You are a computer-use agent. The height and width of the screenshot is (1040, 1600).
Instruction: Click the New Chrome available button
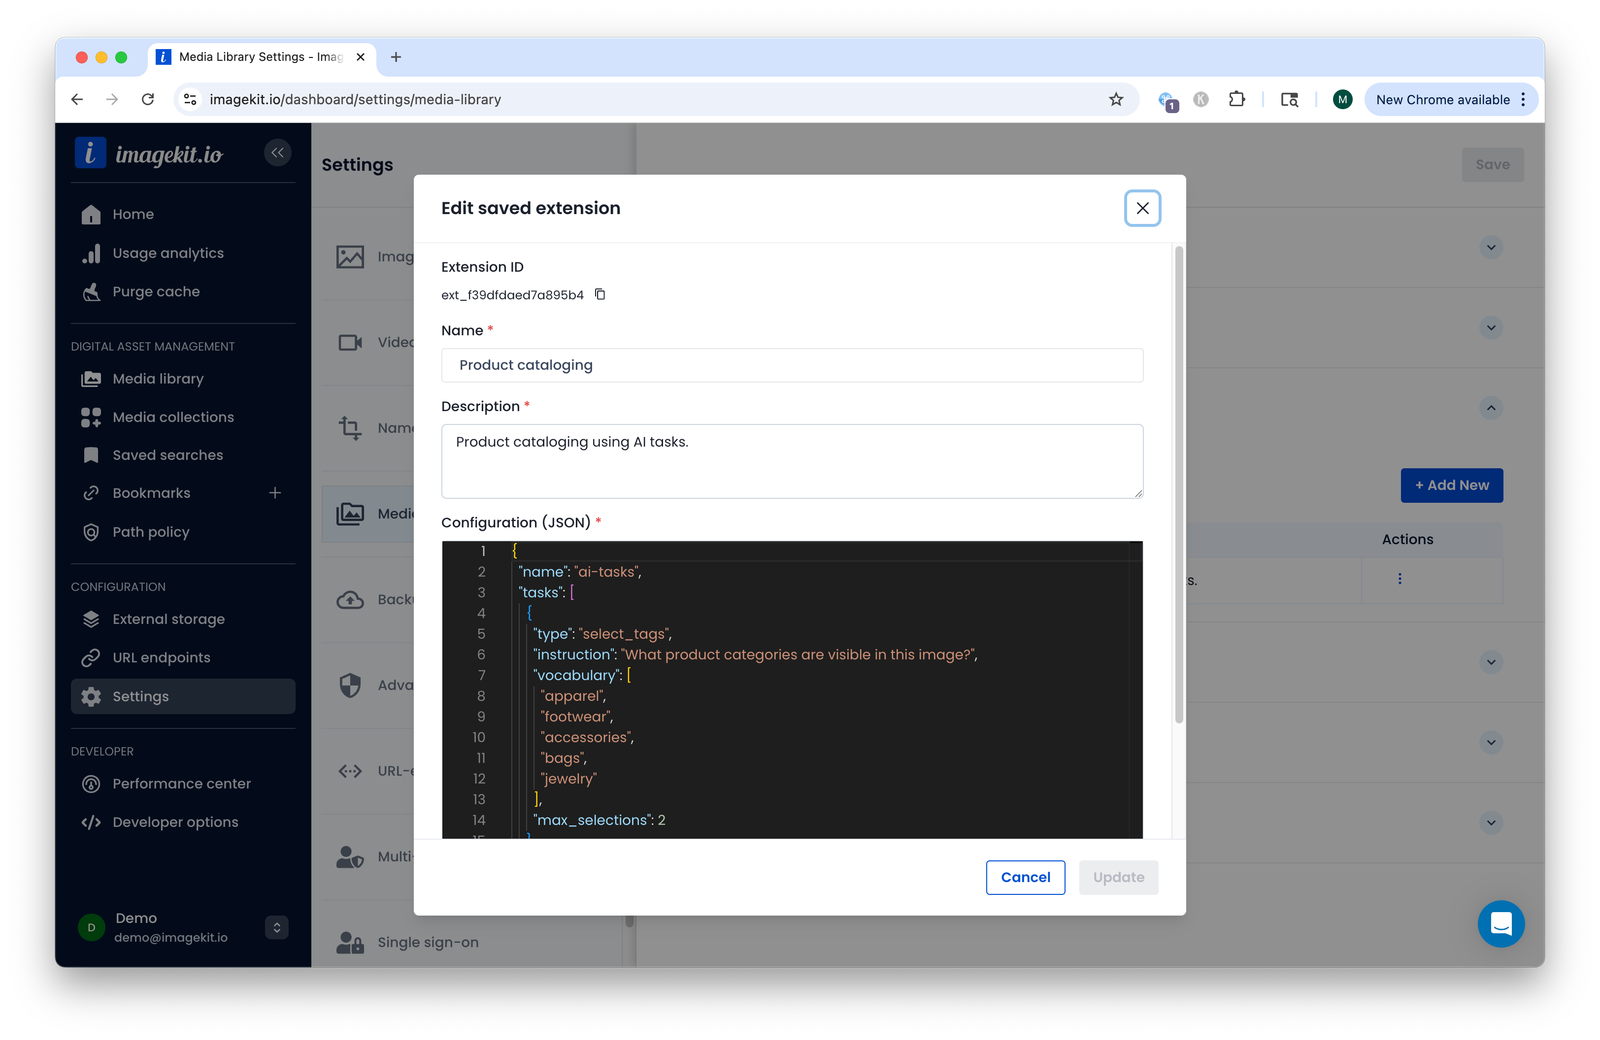point(1451,99)
